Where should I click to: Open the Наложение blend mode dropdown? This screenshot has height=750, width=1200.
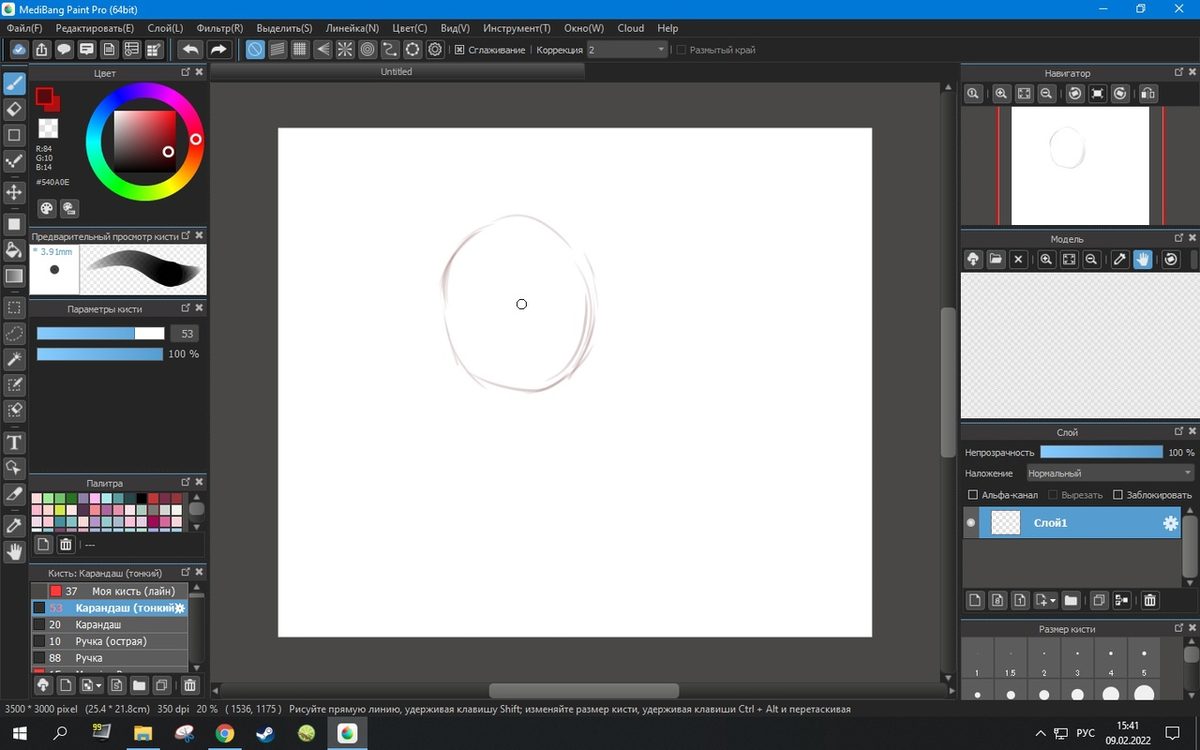[x=1110, y=473]
